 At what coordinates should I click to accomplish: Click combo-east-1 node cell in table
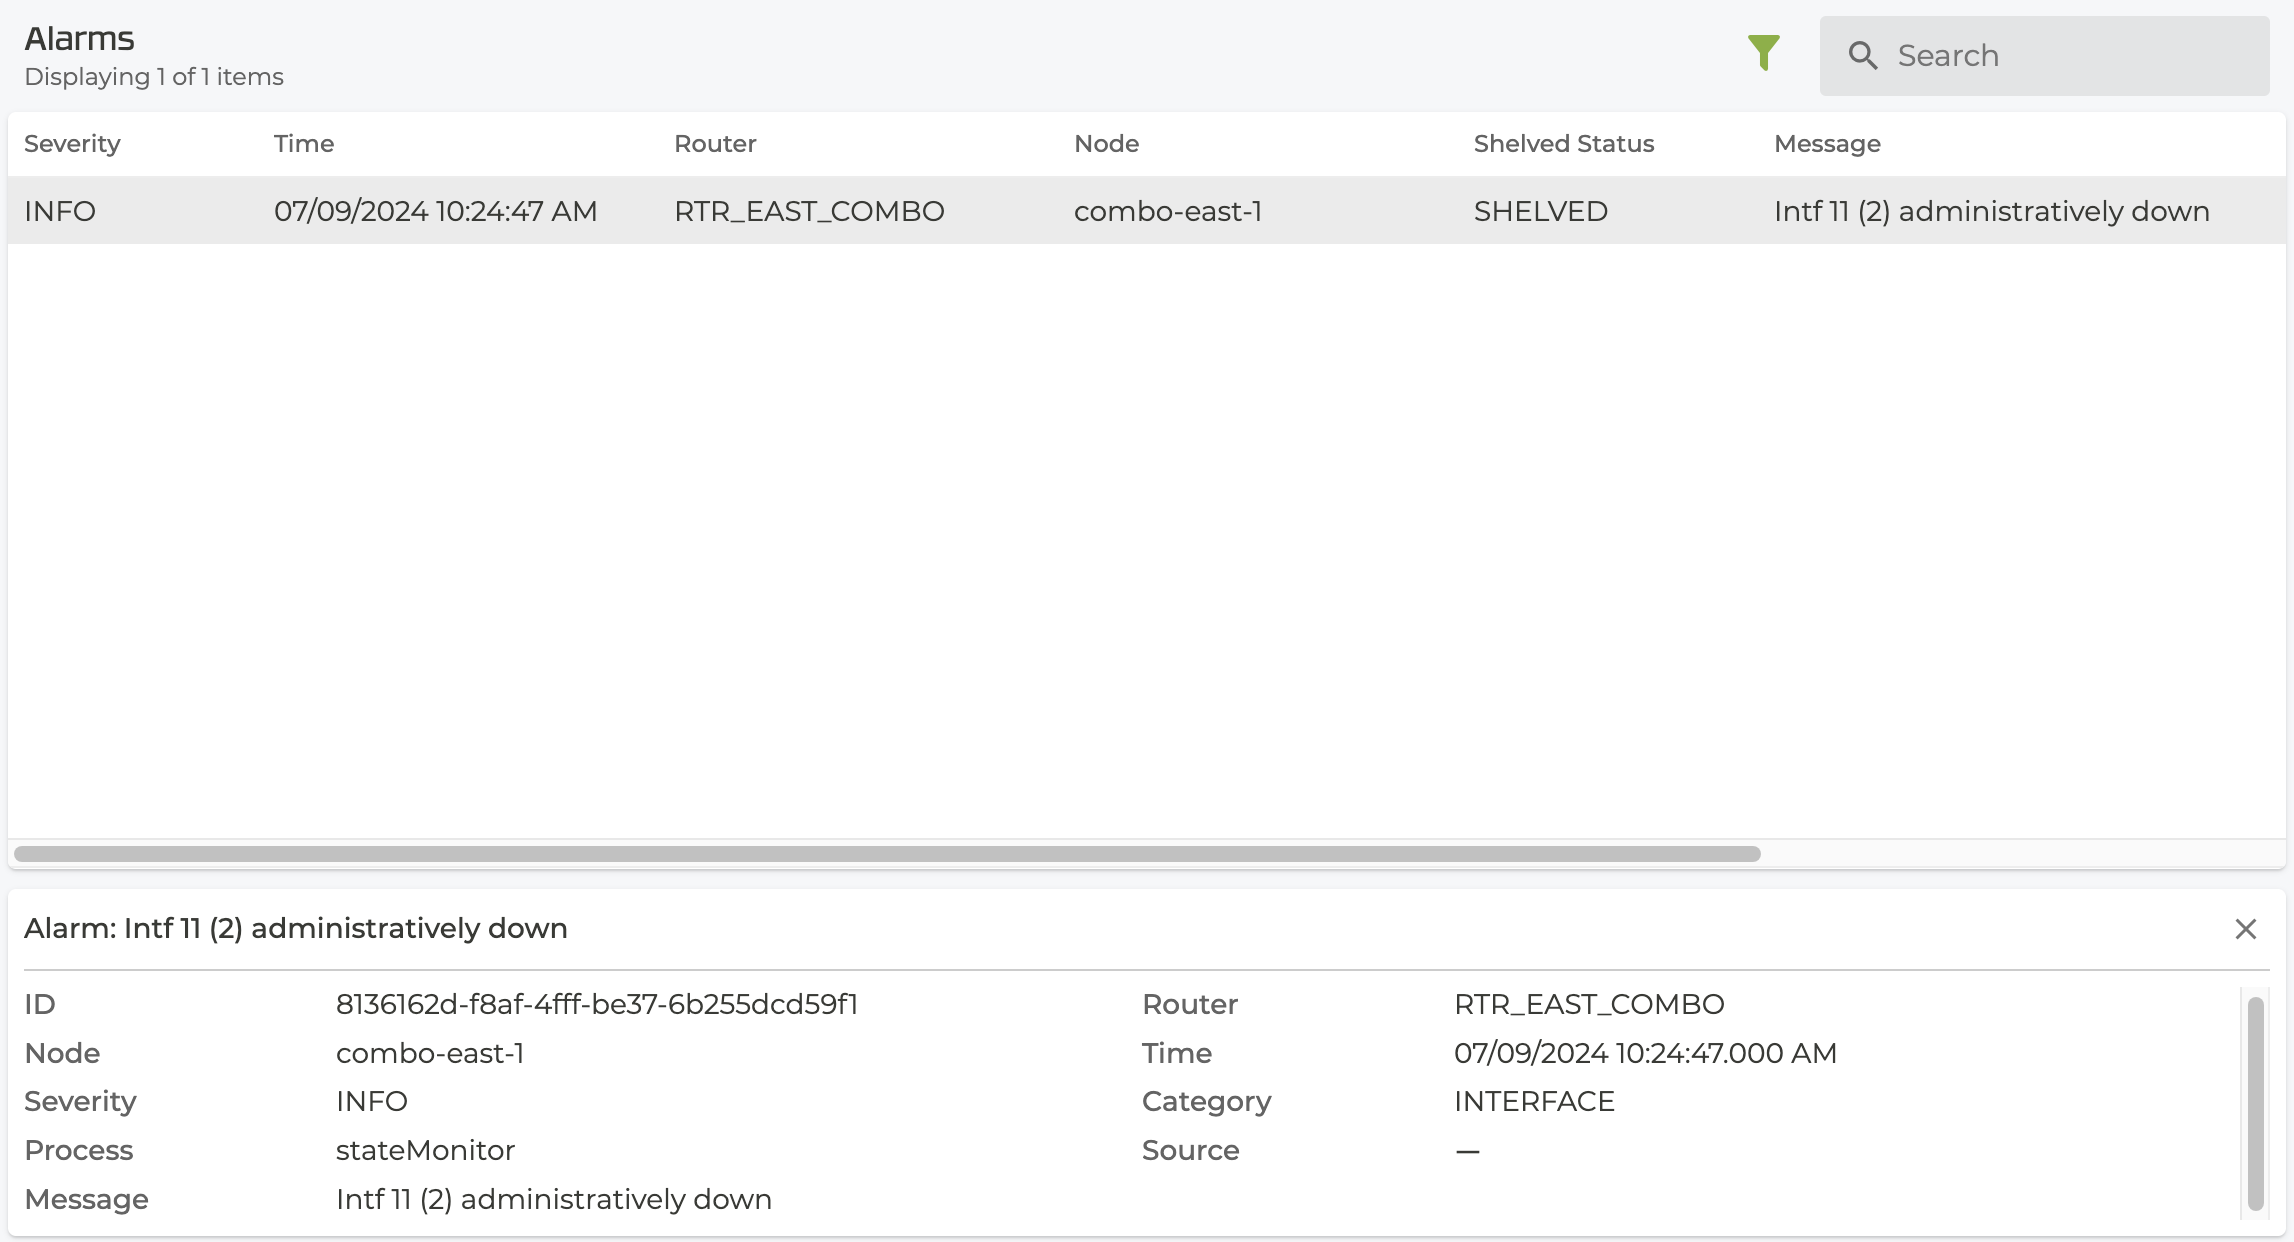(x=1167, y=211)
